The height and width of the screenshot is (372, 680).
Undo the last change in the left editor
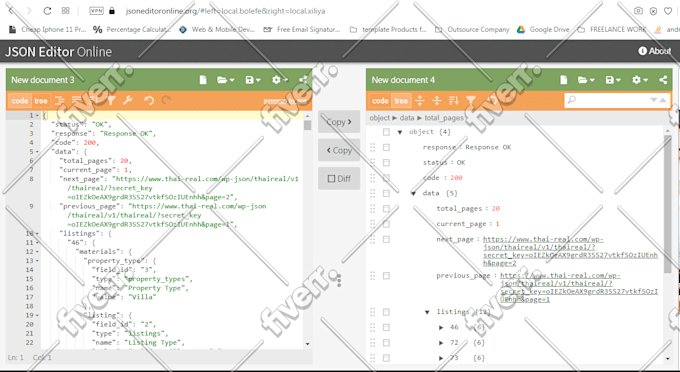[x=149, y=101]
